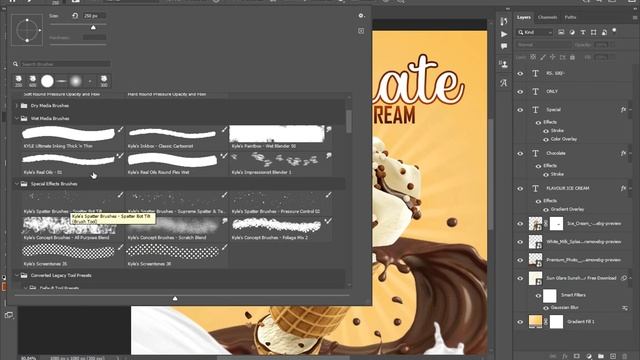Open the brush picker settings gear
640x360 pixels.
tap(361, 16)
